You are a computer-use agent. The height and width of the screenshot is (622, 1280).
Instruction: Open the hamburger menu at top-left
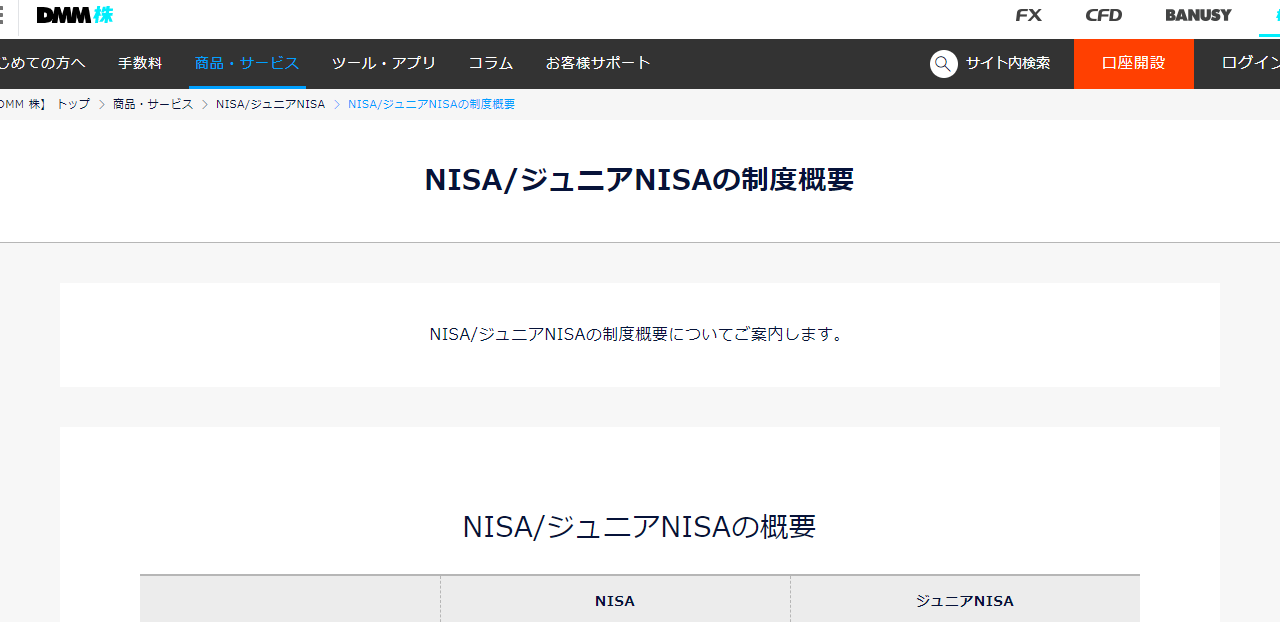[x=3, y=15]
